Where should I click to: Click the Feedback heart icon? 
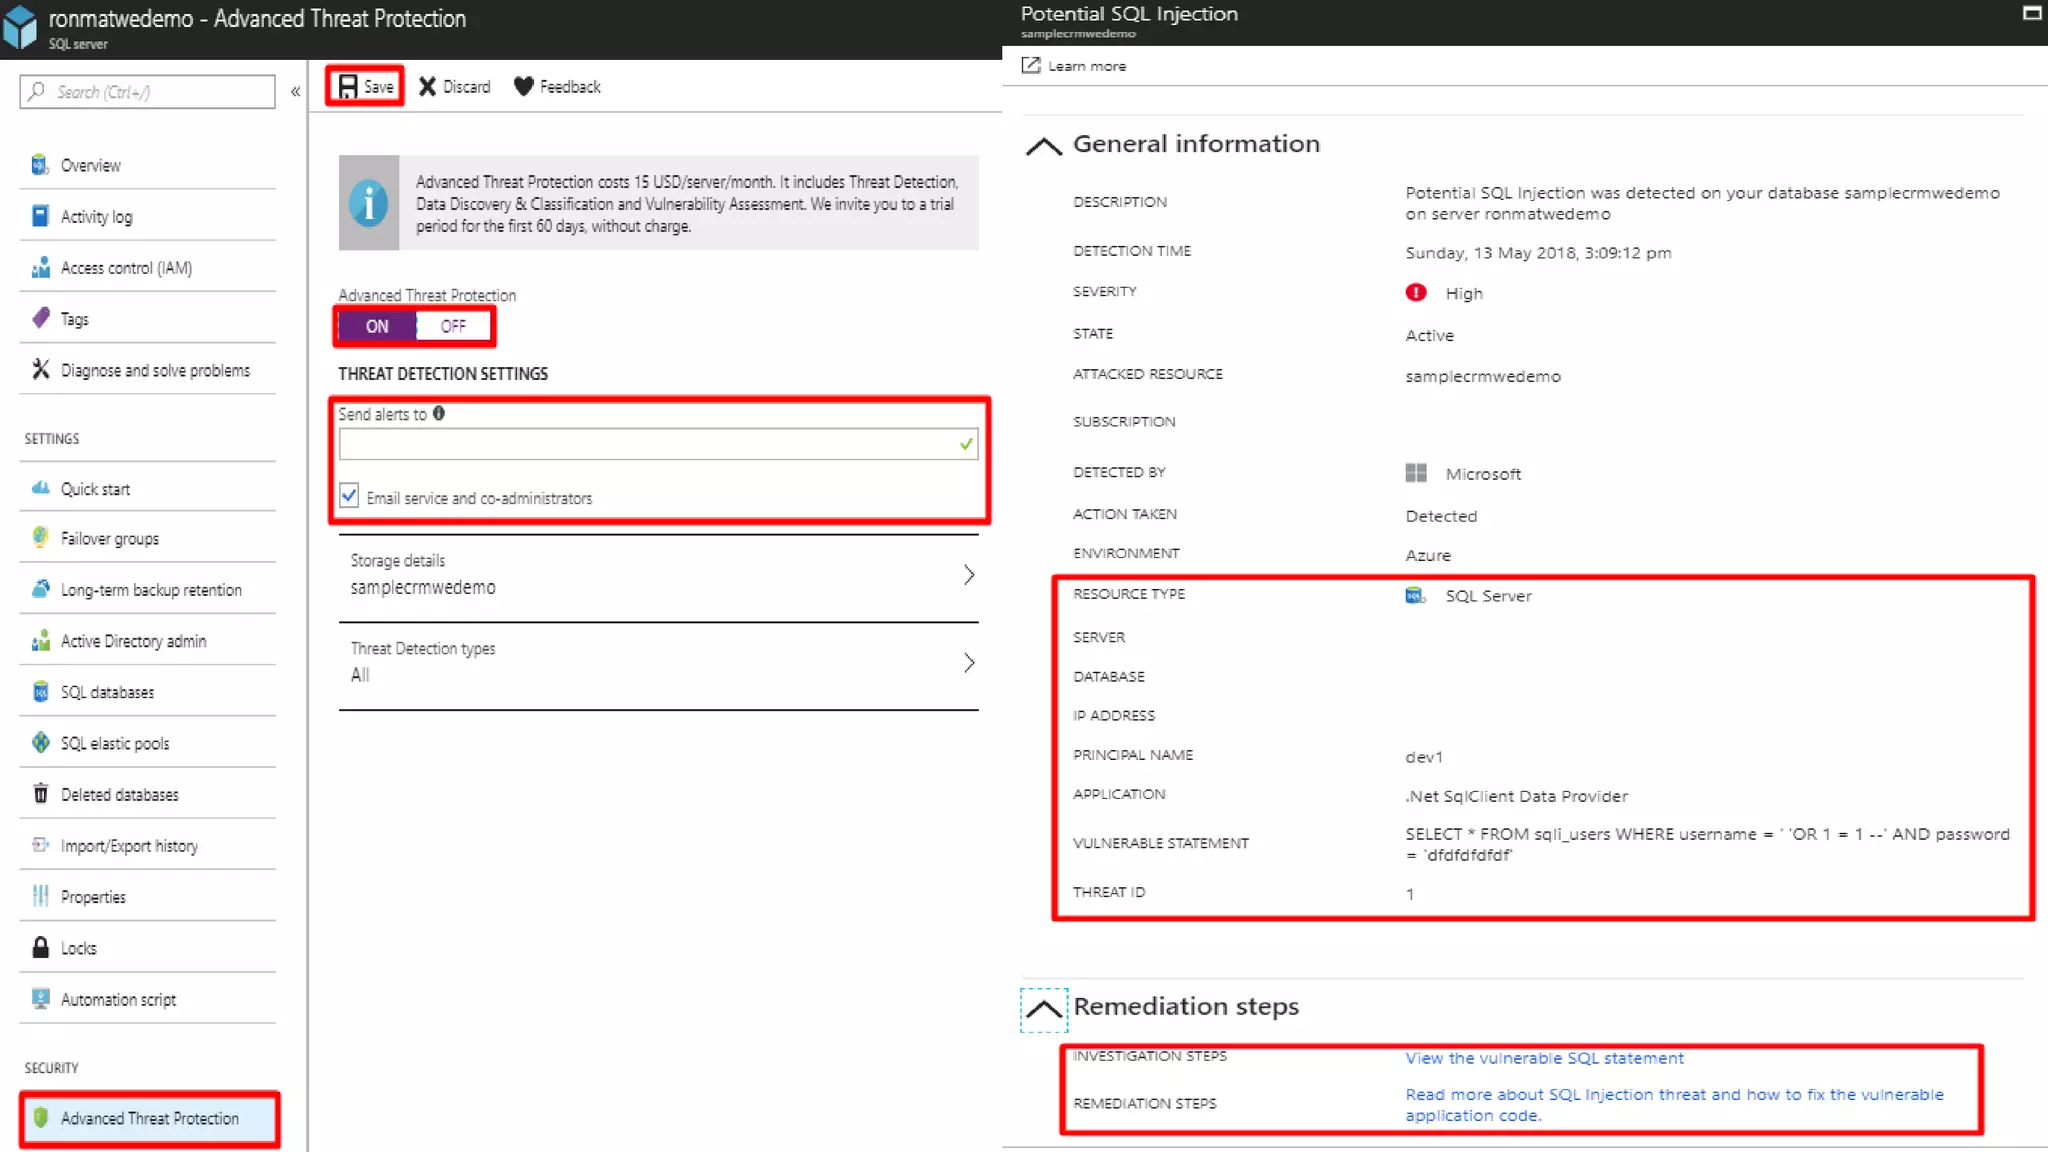point(523,87)
